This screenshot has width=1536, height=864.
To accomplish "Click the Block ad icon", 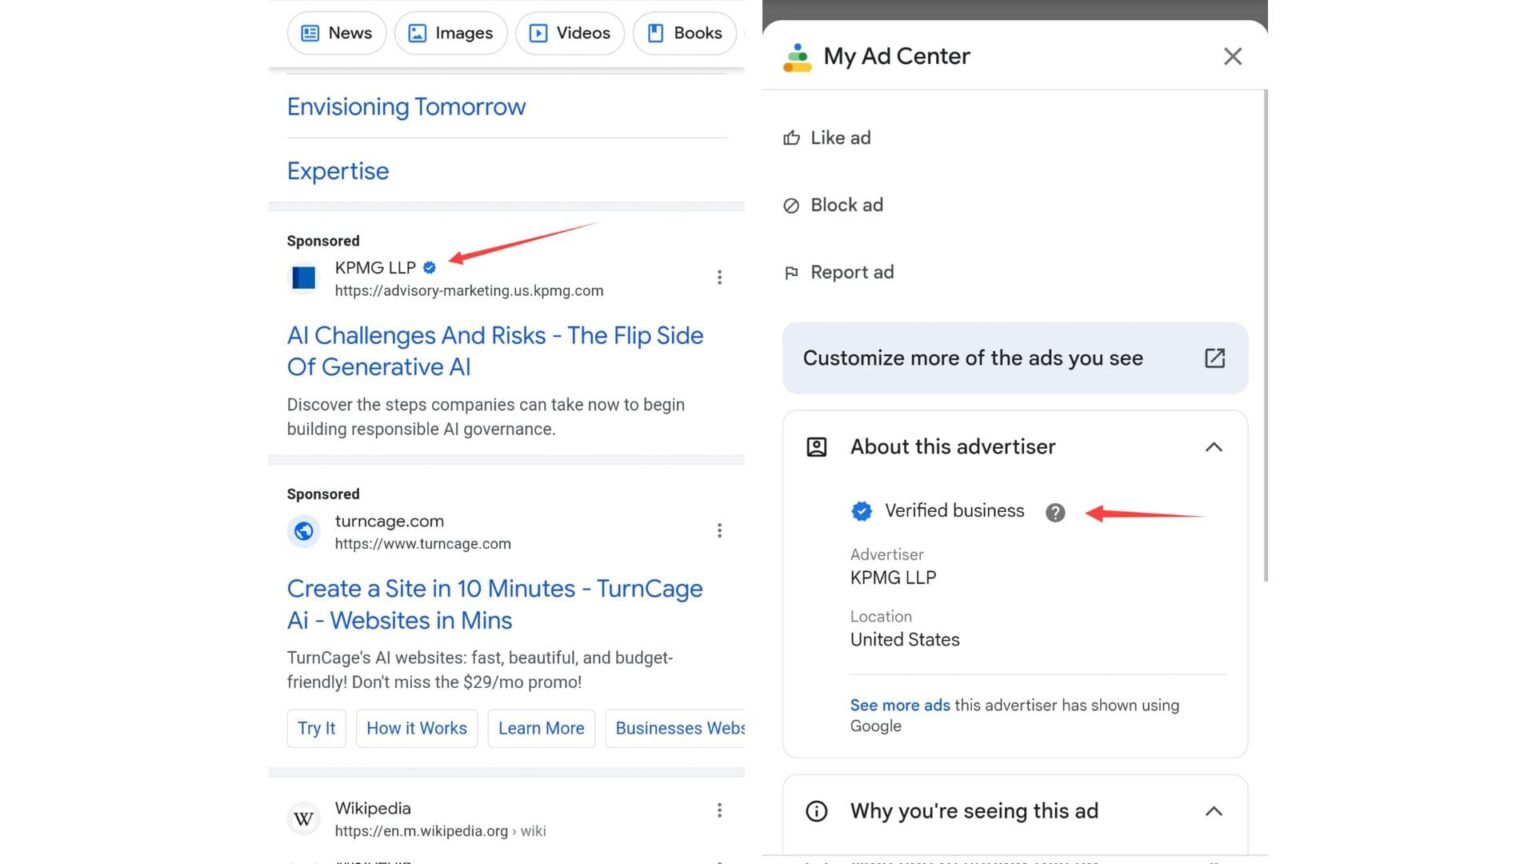I will (792, 205).
